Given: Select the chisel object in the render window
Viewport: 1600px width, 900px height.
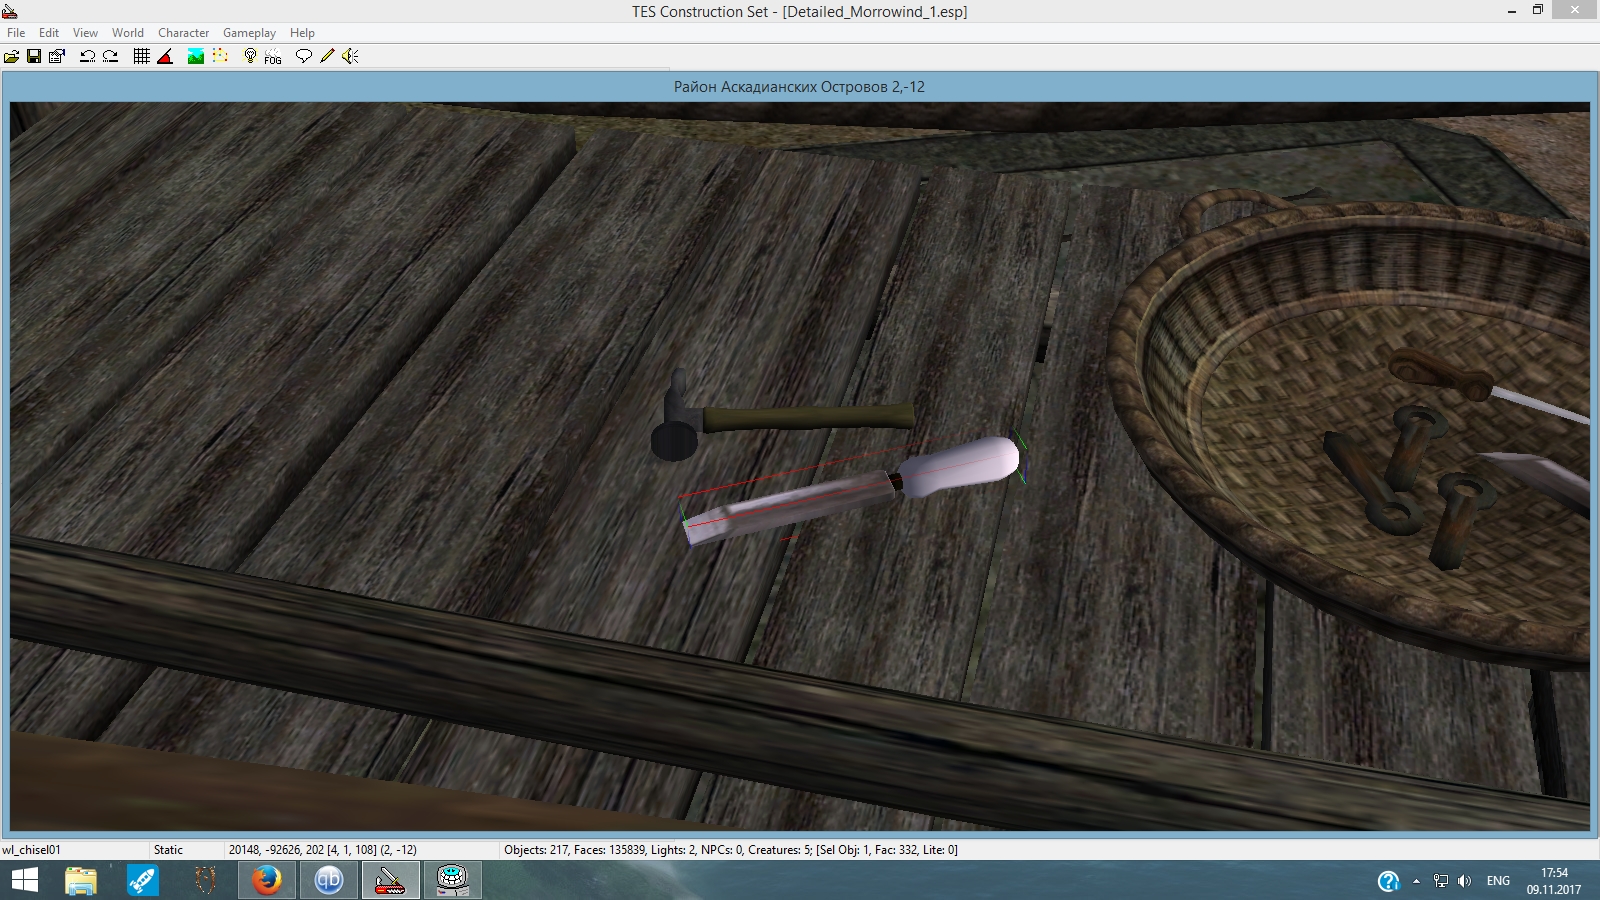Looking at the screenshot, I should click(850, 492).
